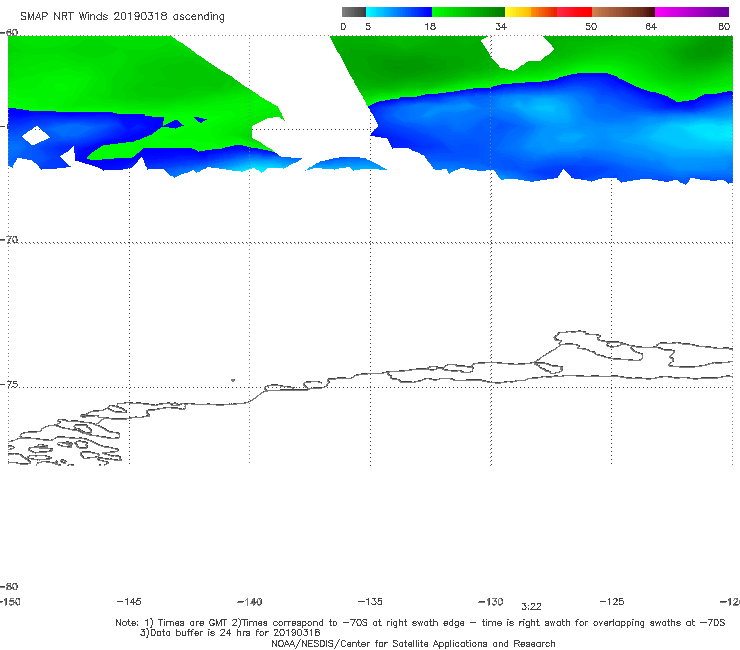Viewport: 740px width, 650px height.
Task: Click the color bar label '18'
Action: (x=430, y=26)
